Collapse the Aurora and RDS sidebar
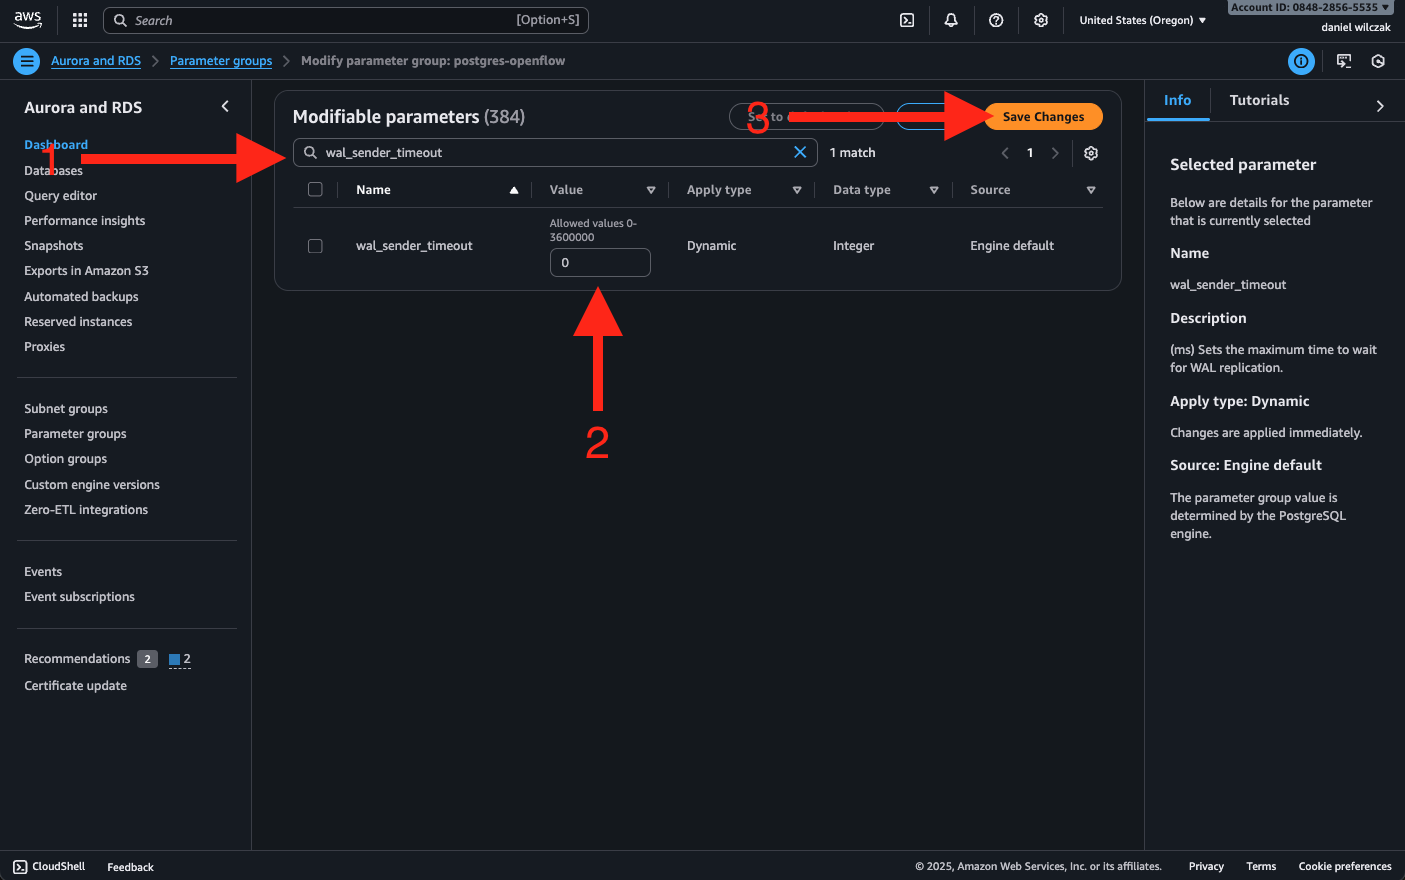This screenshot has height=880, width=1405. (225, 107)
